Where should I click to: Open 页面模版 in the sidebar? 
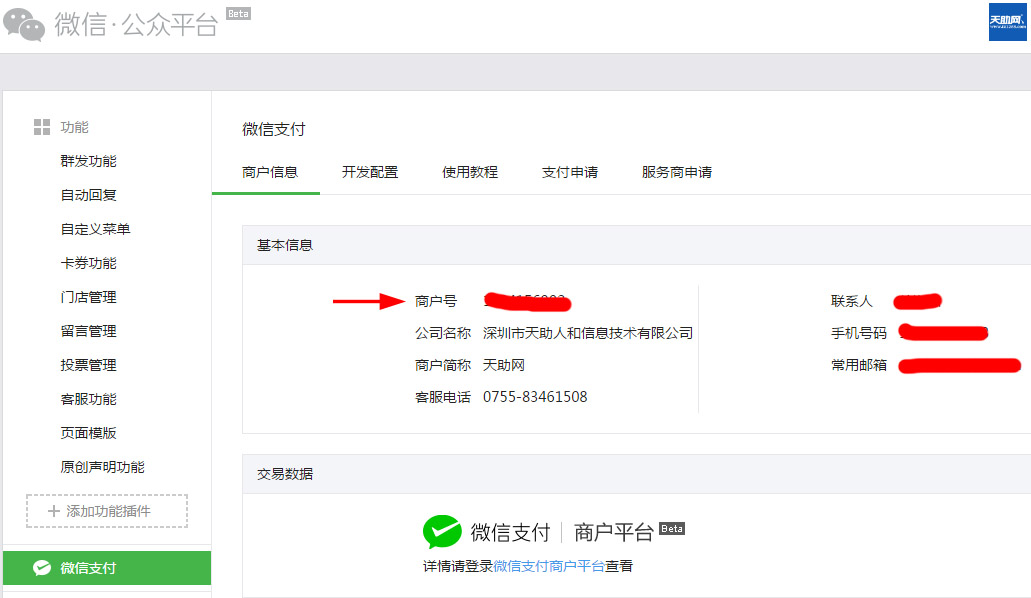pyautogui.click(x=88, y=433)
